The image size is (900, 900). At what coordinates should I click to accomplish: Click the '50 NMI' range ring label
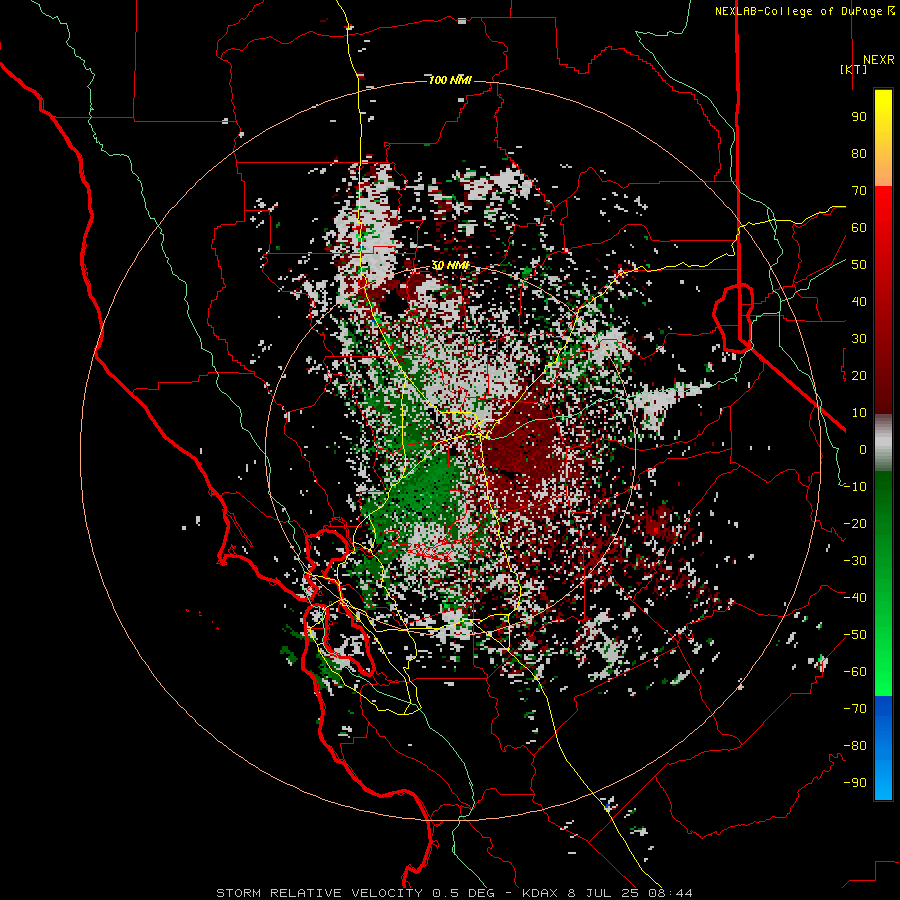coord(450,265)
